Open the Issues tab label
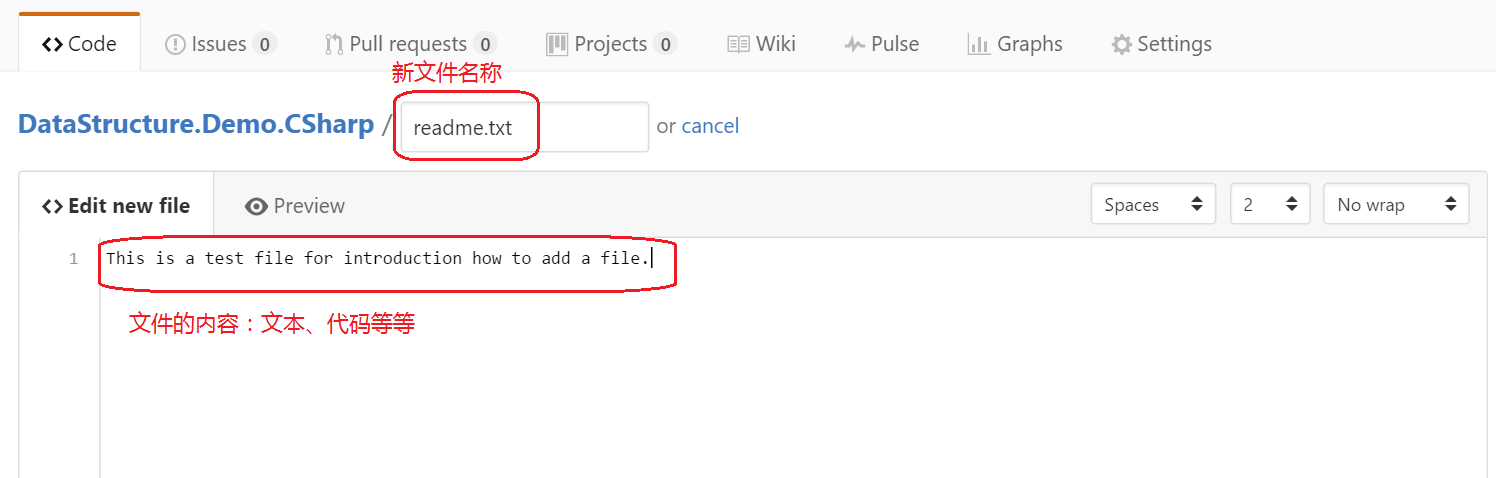 coord(219,44)
